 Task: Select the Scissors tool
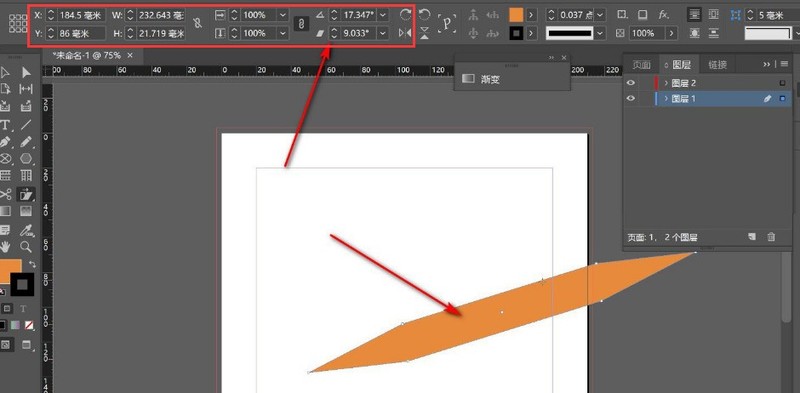6,194
